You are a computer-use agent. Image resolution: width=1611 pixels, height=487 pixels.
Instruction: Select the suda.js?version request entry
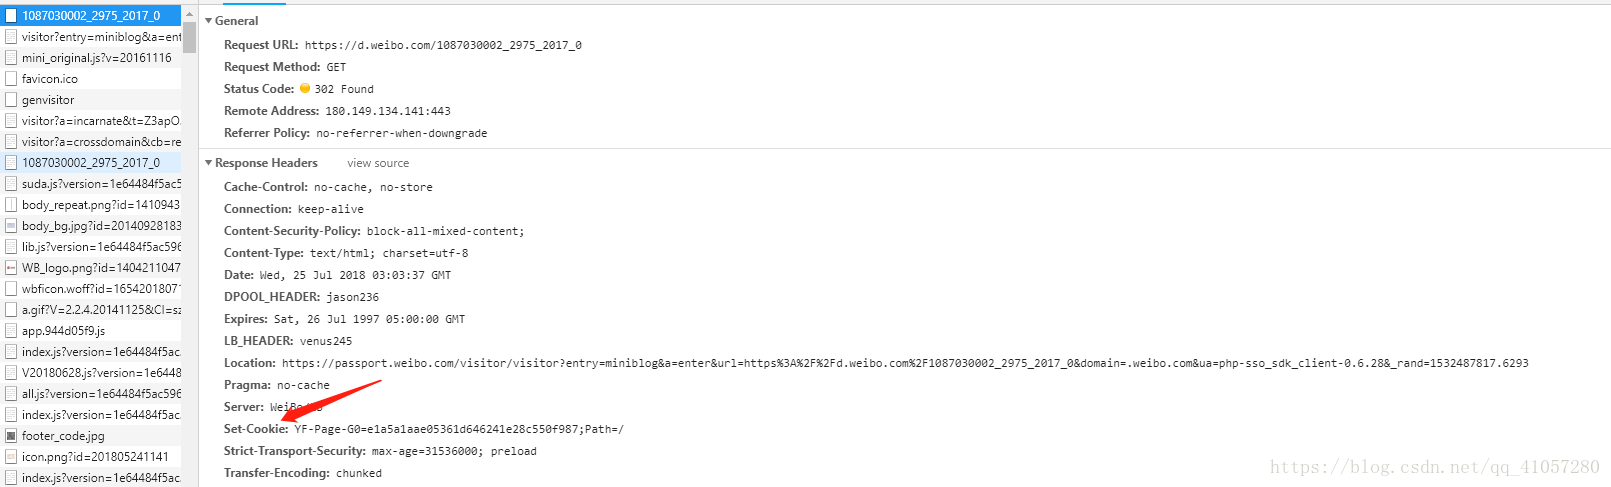(x=91, y=183)
